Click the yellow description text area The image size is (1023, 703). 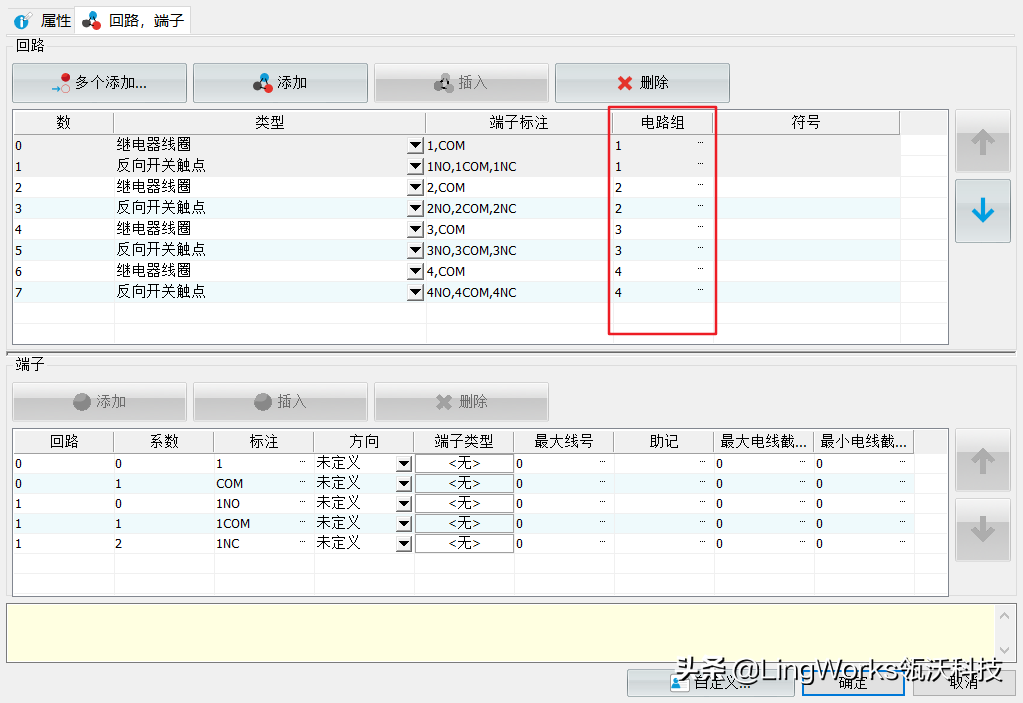(x=500, y=632)
